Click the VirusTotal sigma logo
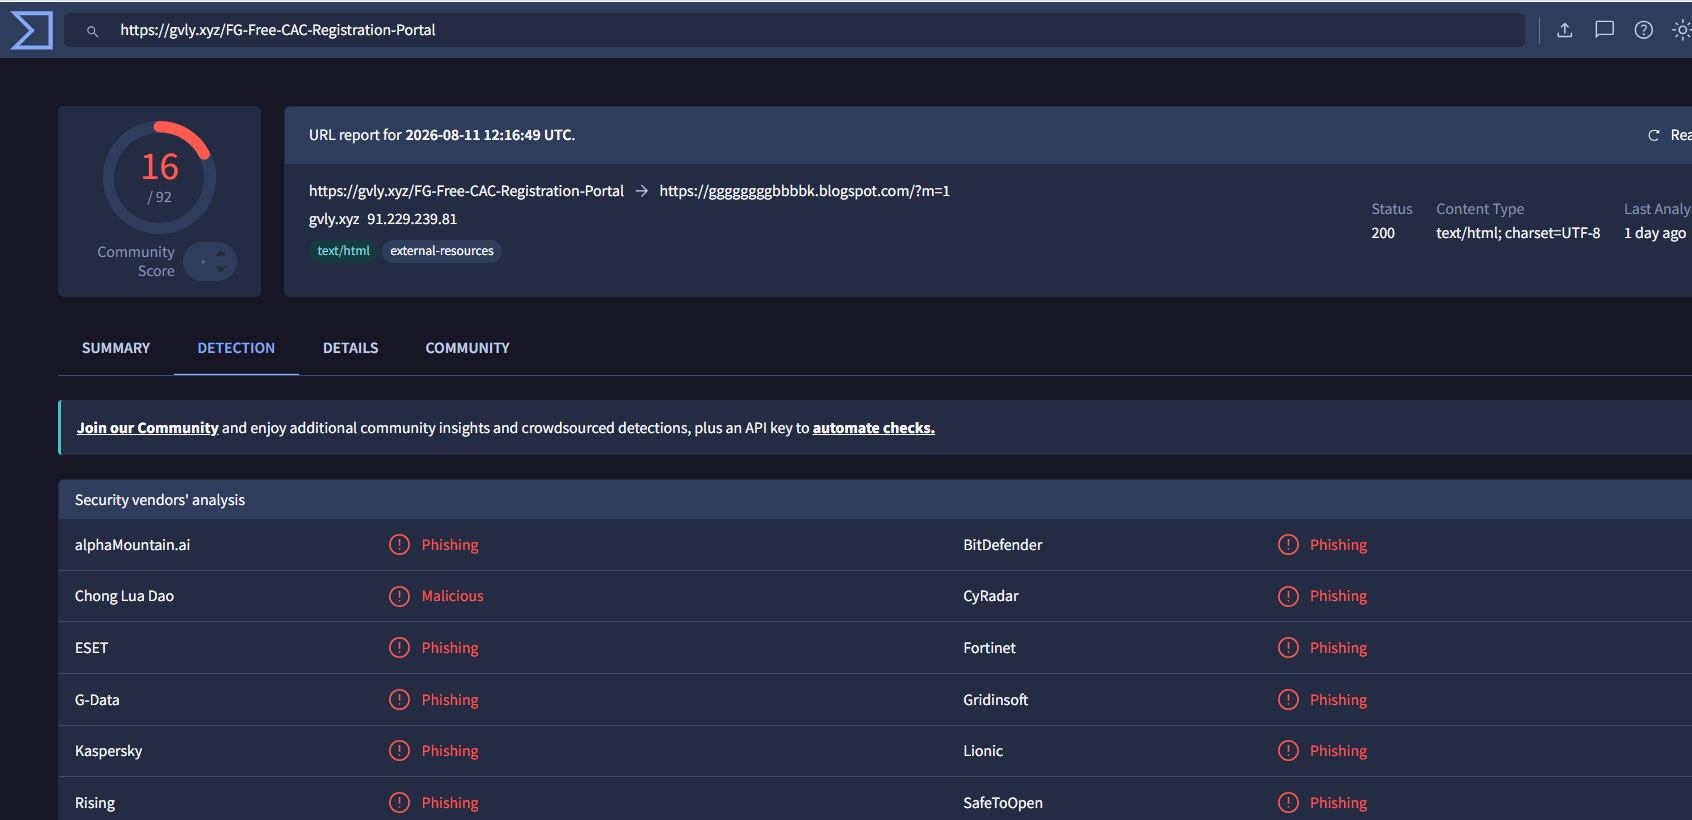The image size is (1692, 820). point(31,30)
